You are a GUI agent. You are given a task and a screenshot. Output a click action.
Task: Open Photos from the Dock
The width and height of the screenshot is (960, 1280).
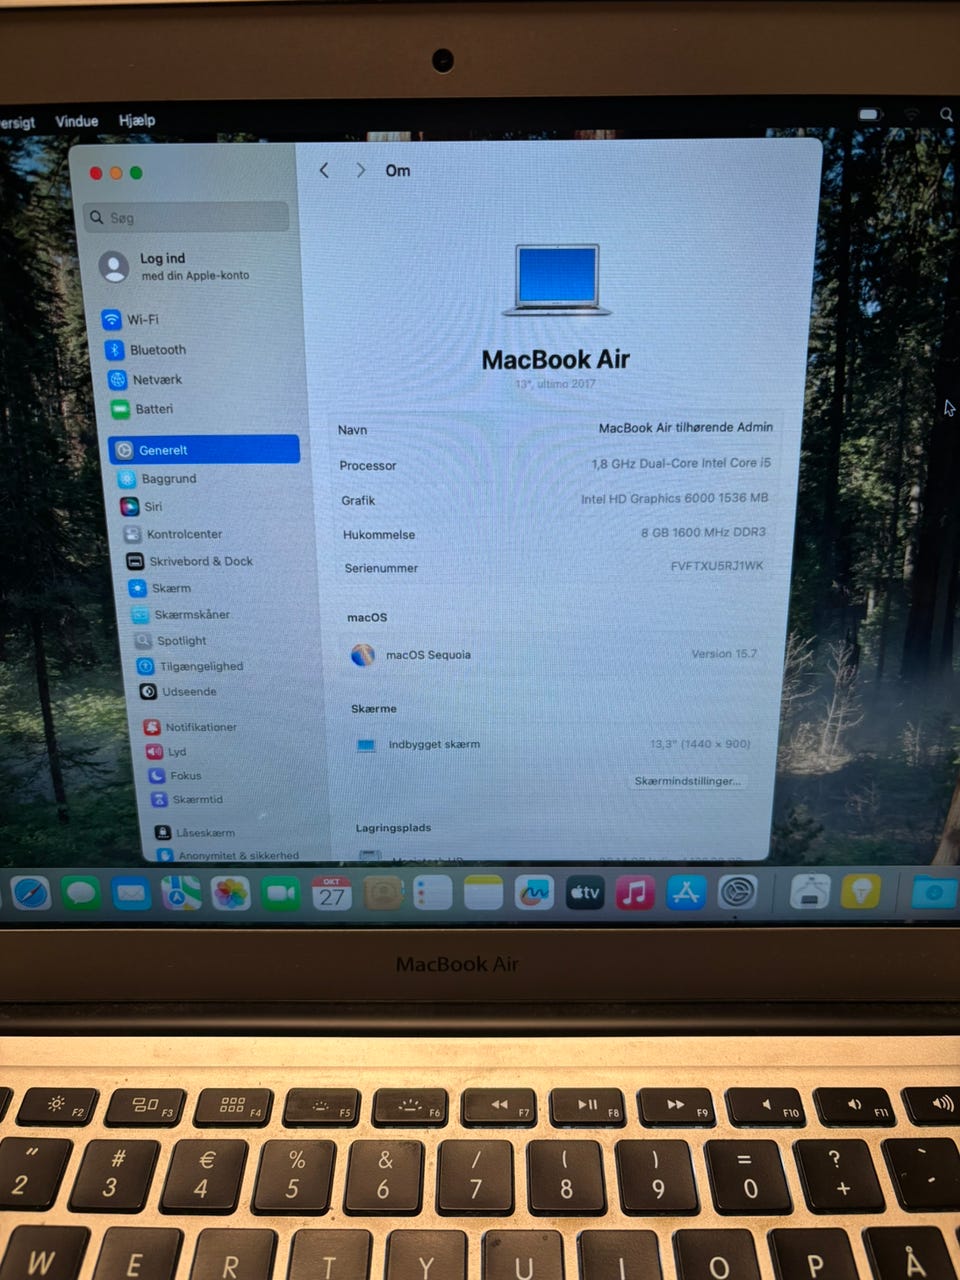231,893
